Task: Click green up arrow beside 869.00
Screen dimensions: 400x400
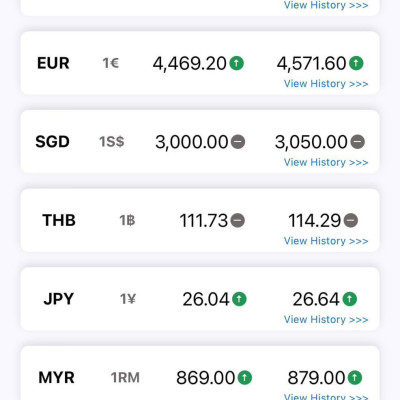Action: [245, 378]
